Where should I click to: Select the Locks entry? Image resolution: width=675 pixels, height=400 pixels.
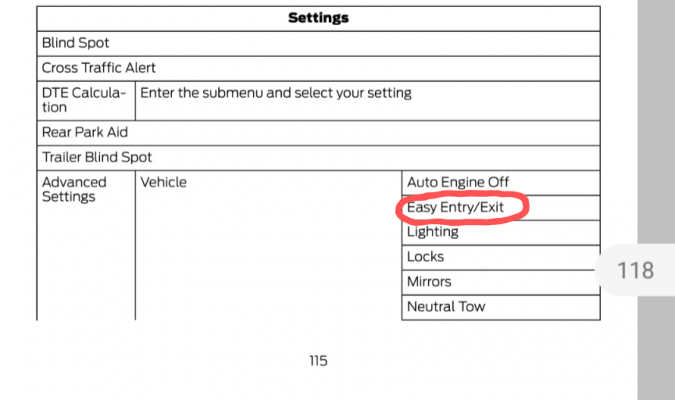(501, 258)
